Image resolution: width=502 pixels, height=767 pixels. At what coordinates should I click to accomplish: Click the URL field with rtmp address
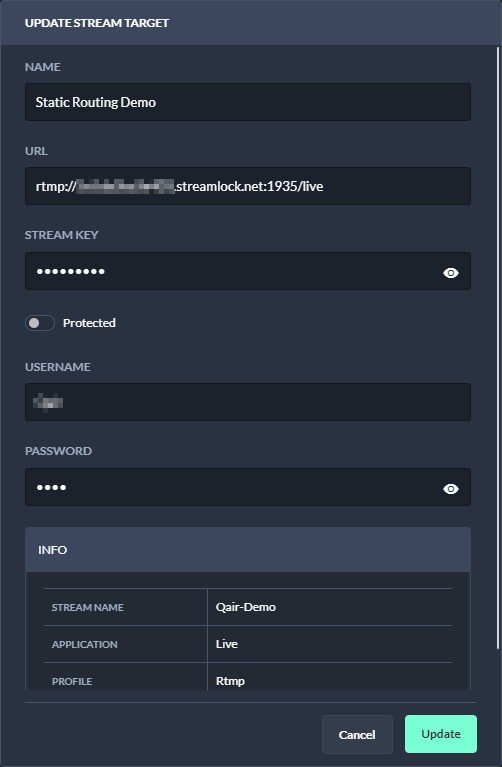248,186
